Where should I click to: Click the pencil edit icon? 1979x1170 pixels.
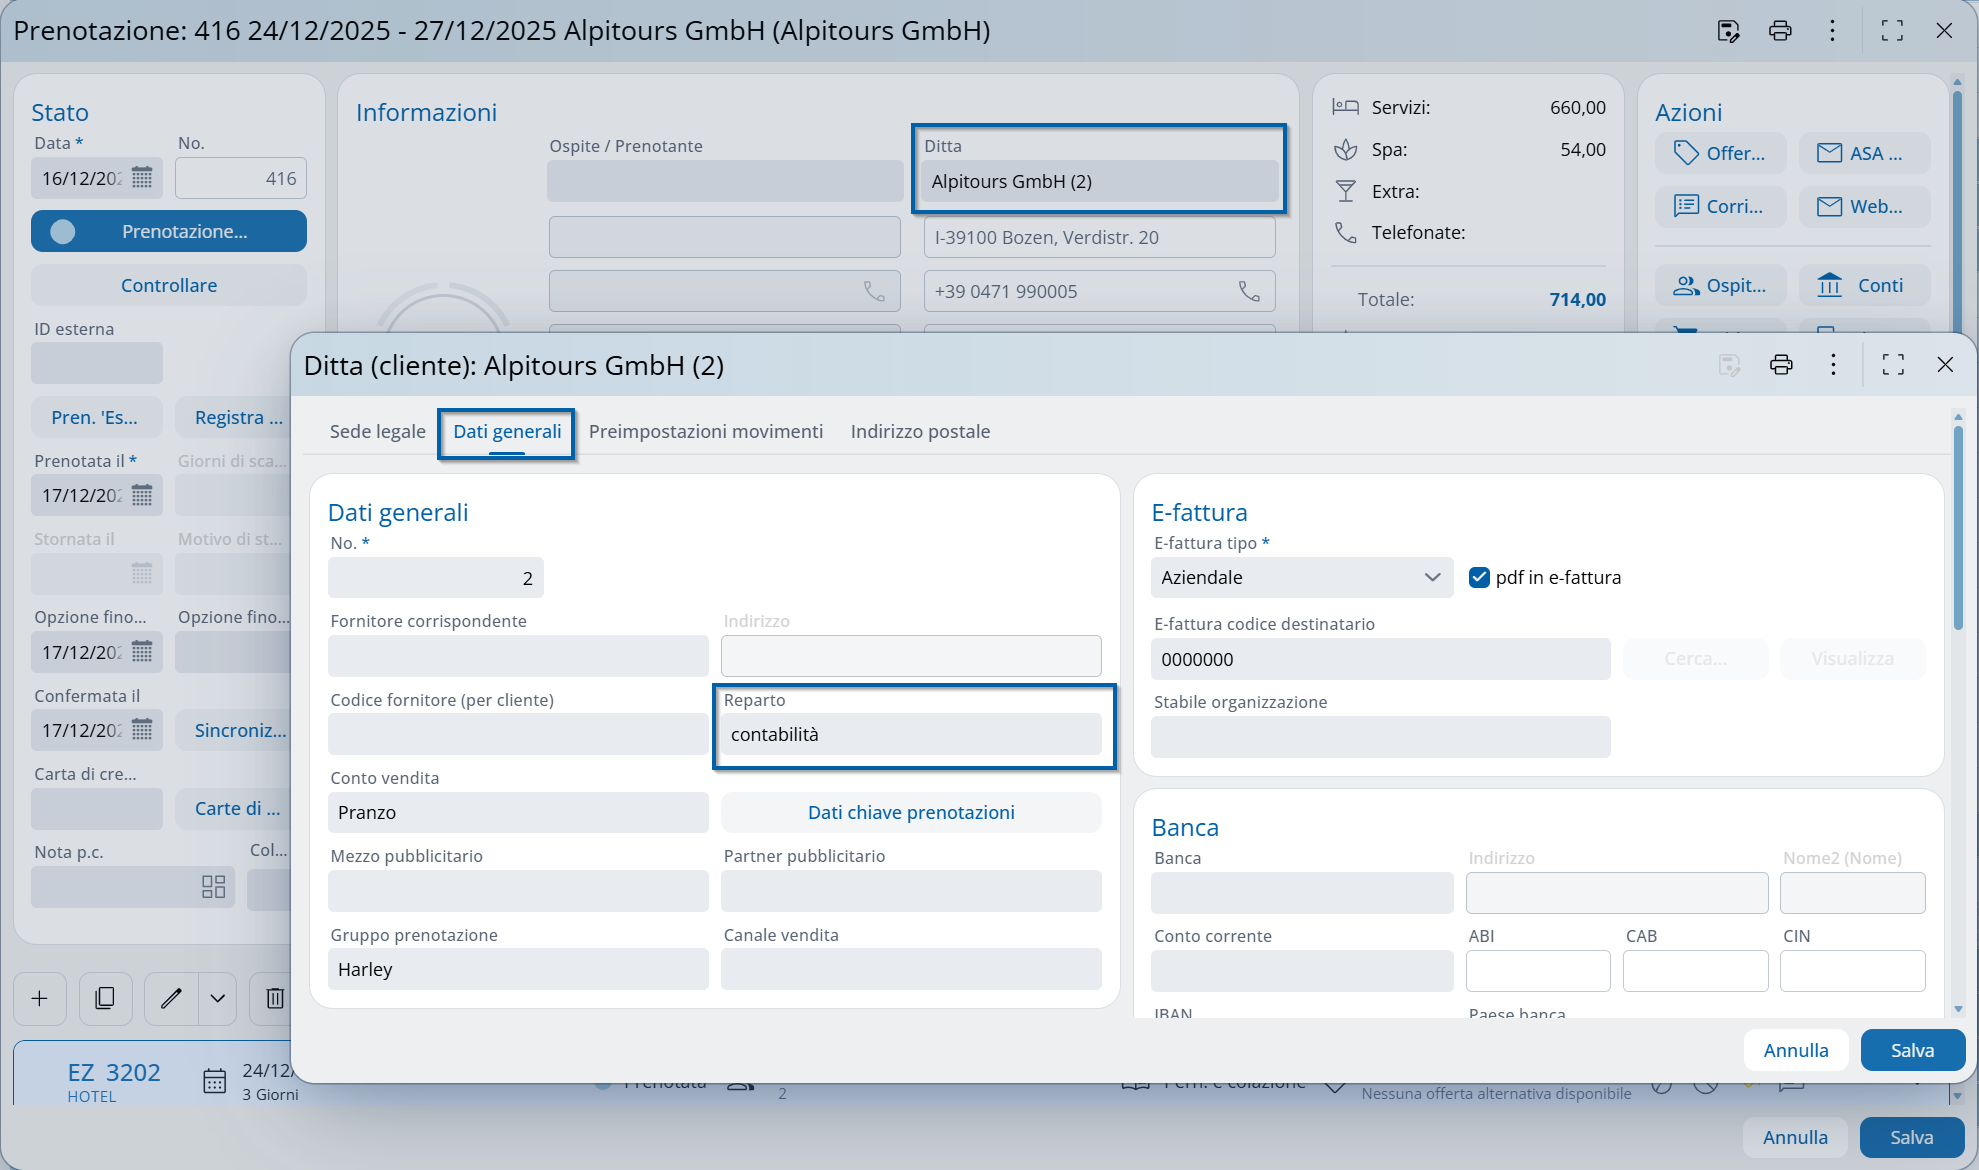171,998
